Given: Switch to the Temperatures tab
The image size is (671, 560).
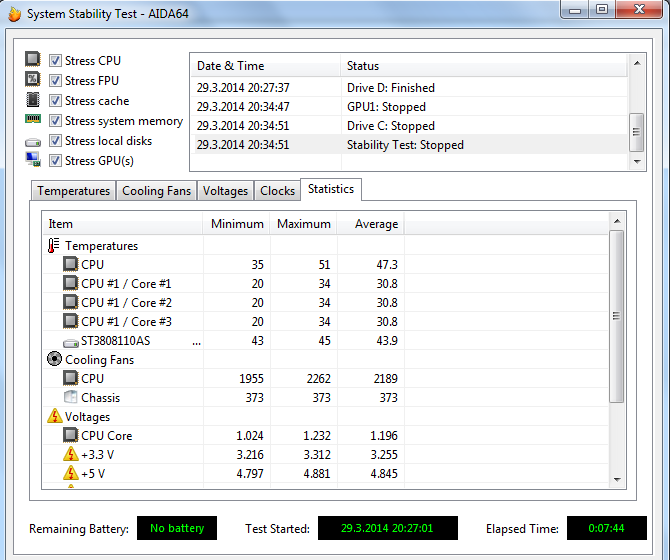Looking at the screenshot, I should [73, 191].
